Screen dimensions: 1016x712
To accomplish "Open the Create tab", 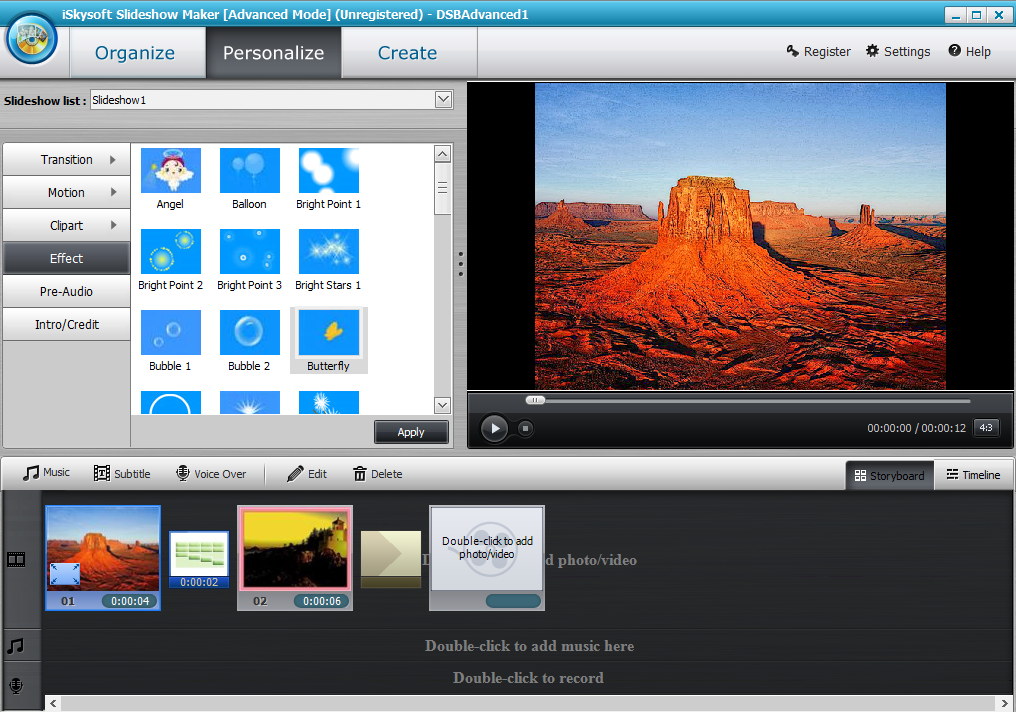I will tap(408, 51).
